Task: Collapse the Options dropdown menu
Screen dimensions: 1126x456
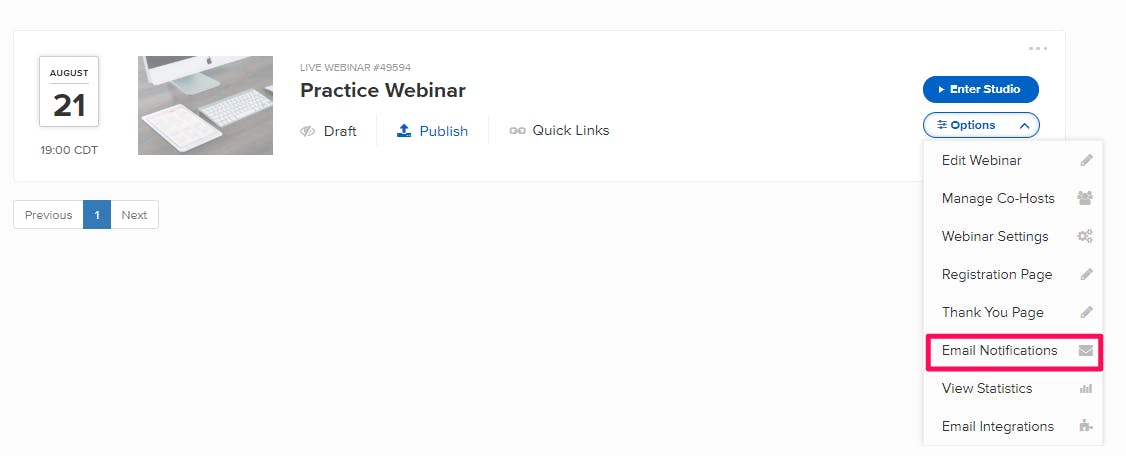Action: (x=981, y=126)
